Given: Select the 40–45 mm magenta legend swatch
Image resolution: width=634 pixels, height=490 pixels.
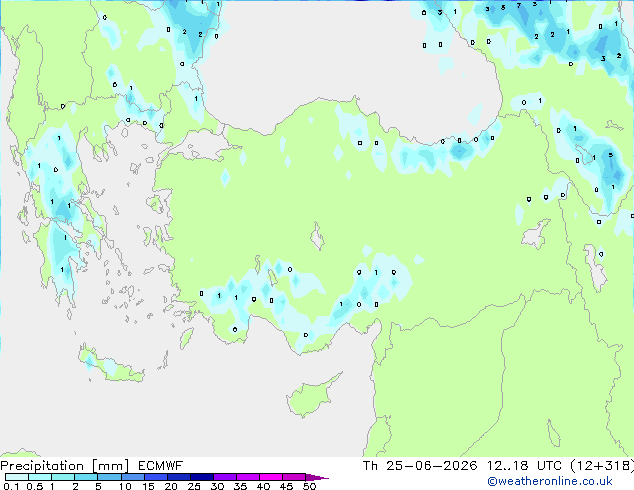Looking at the screenshot, I should [271, 477].
